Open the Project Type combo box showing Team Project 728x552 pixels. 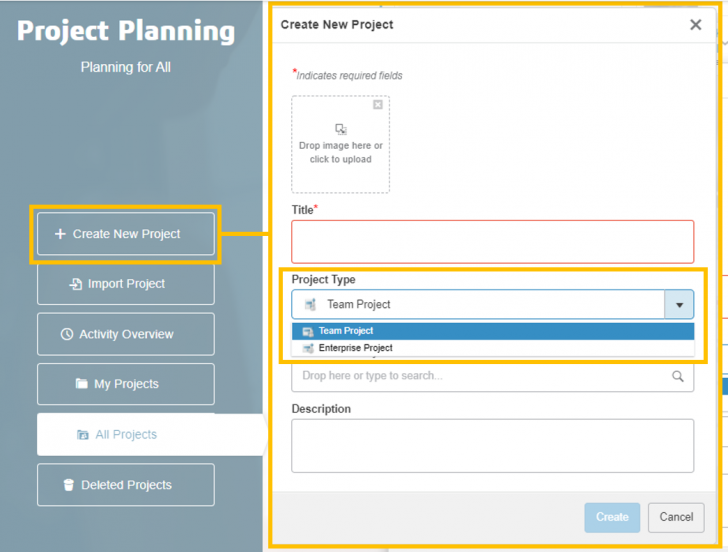pos(478,305)
